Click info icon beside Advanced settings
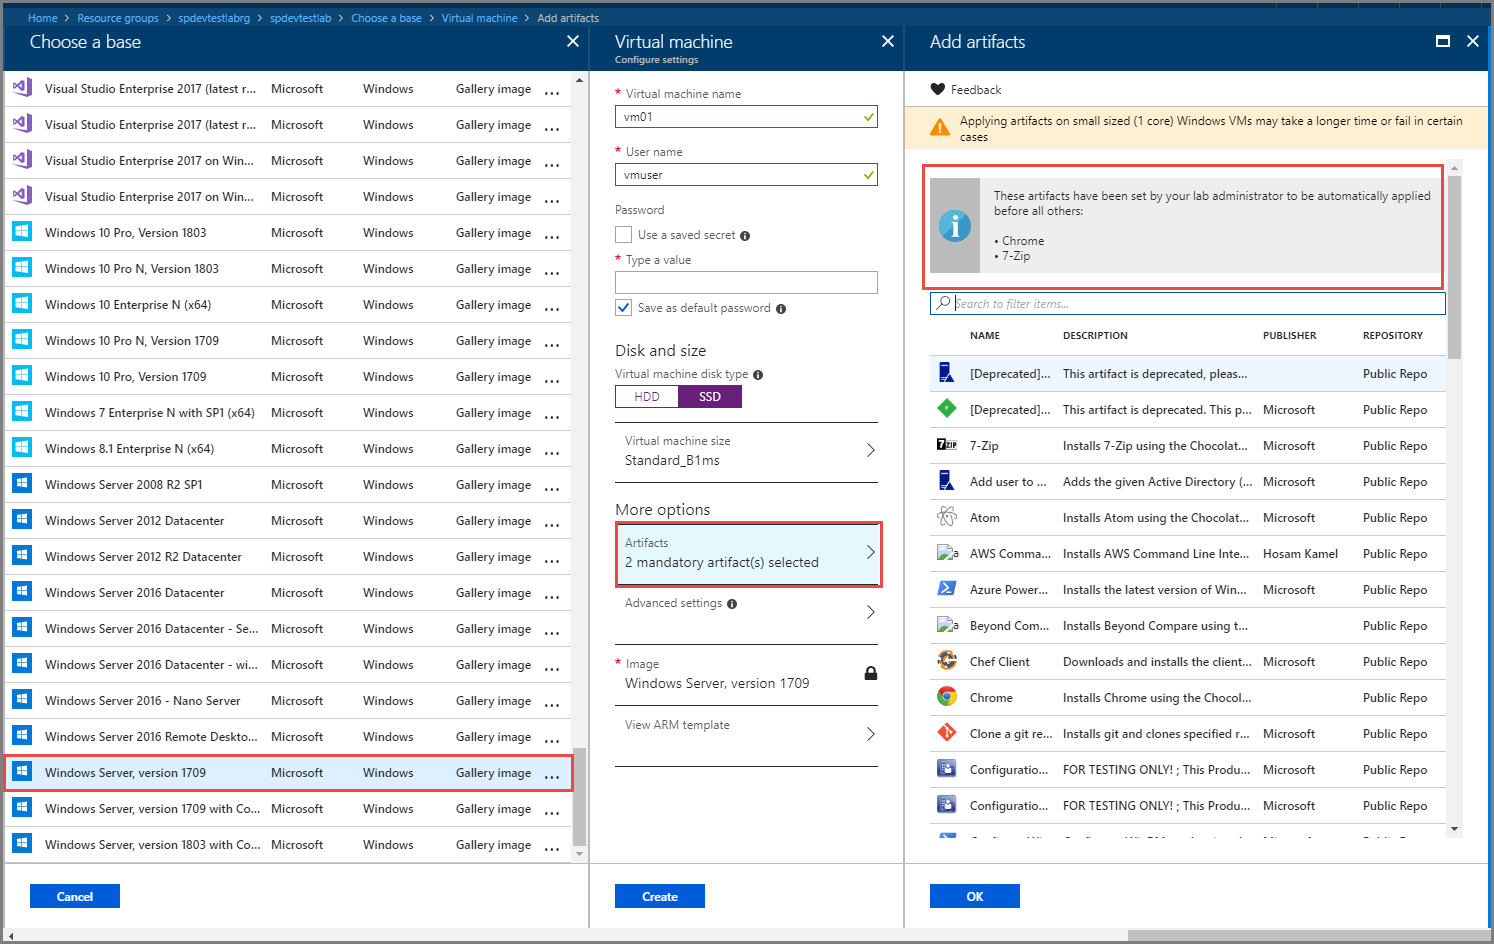The height and width of the screenshot is (944, 1494). coord(732,604)
